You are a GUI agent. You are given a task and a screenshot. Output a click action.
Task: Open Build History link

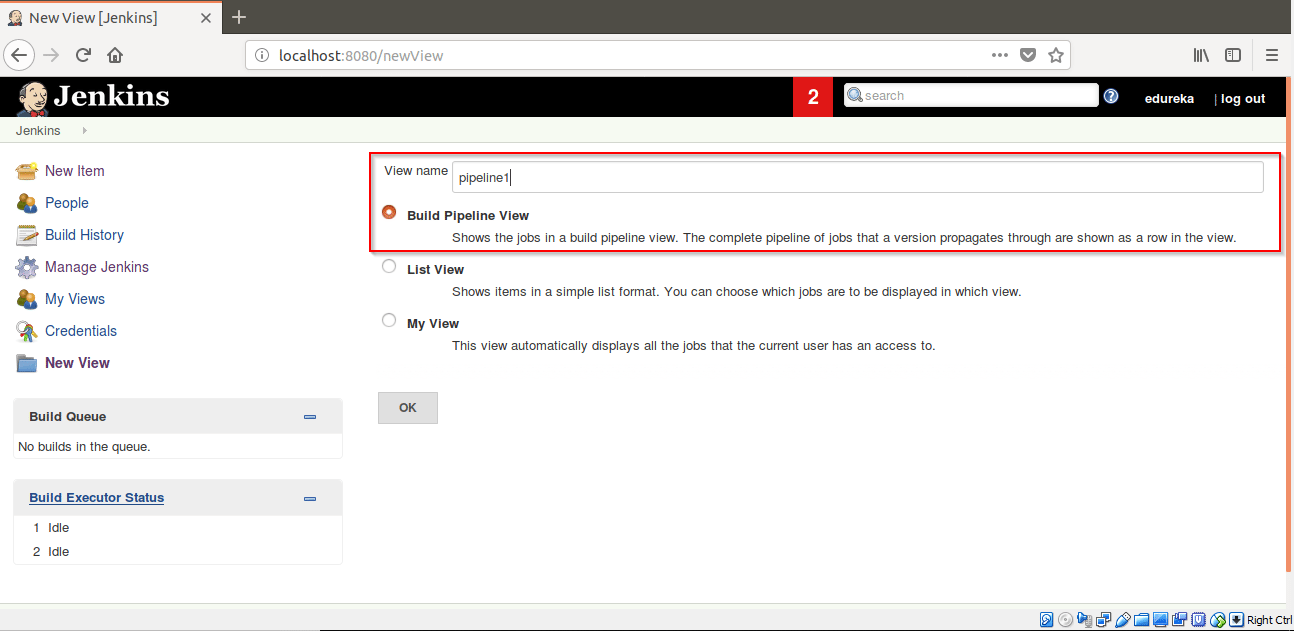click(x=85, y=235)
